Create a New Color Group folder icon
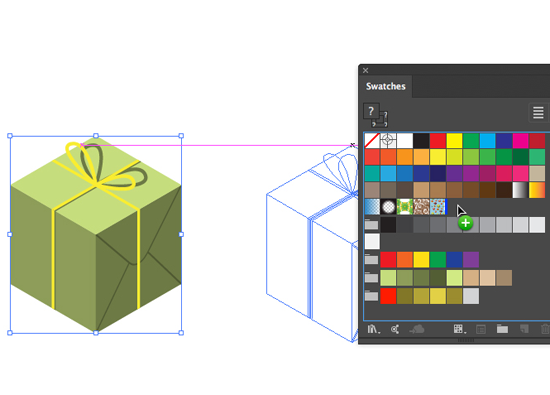 click(x=502, y=329)
